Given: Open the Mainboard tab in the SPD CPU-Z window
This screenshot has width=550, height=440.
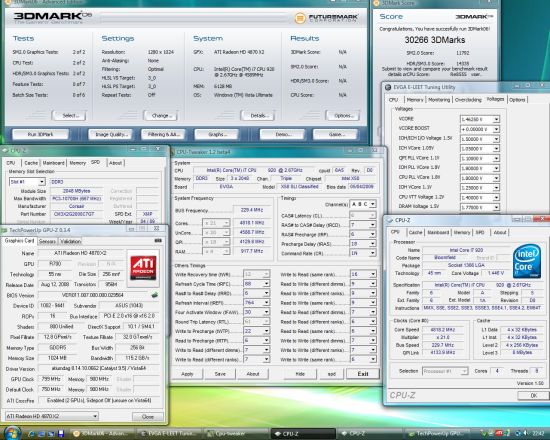Looking at the screenshot, I should (54, 163).
